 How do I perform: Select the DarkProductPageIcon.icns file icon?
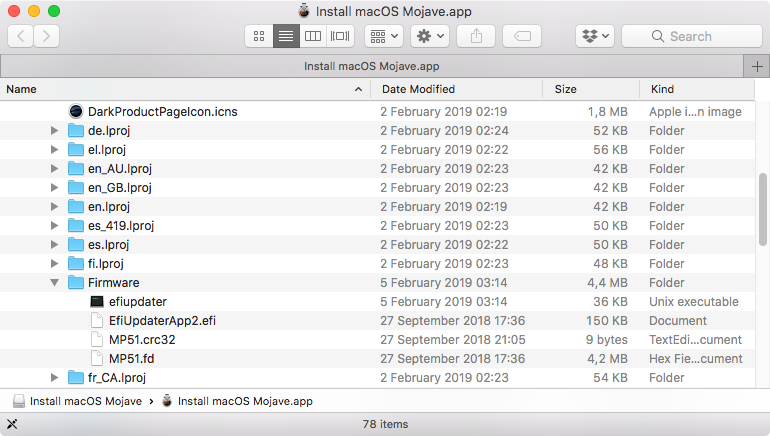[x=76, y=111]
